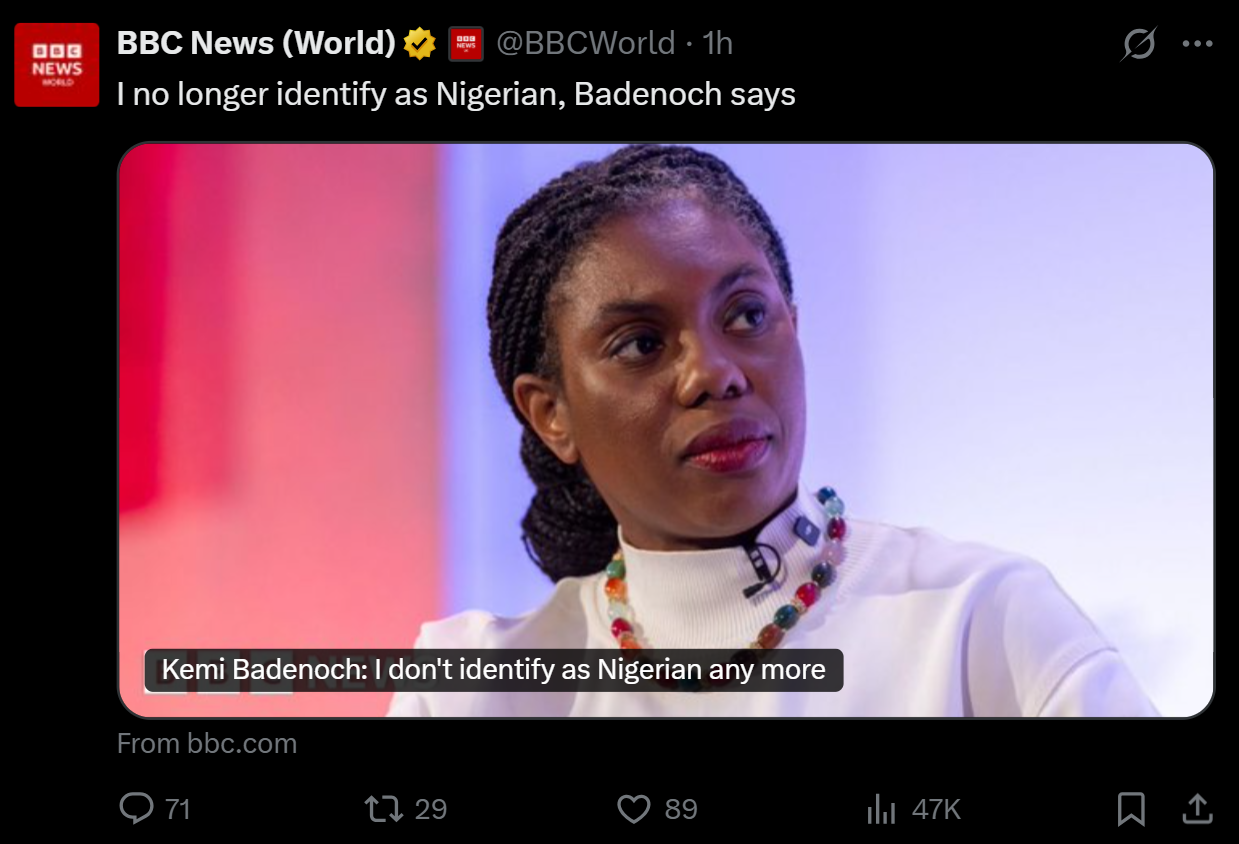Click the 'From bbc.com' source link

pos(207,744)
